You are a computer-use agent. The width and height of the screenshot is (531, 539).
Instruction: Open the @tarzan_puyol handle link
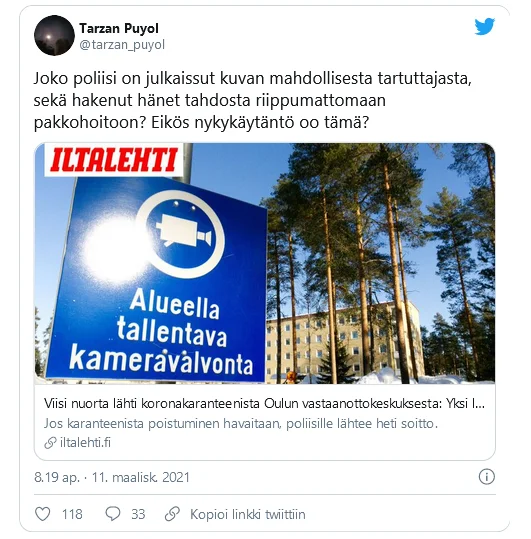pyautogui.click(x=122, y=45)
